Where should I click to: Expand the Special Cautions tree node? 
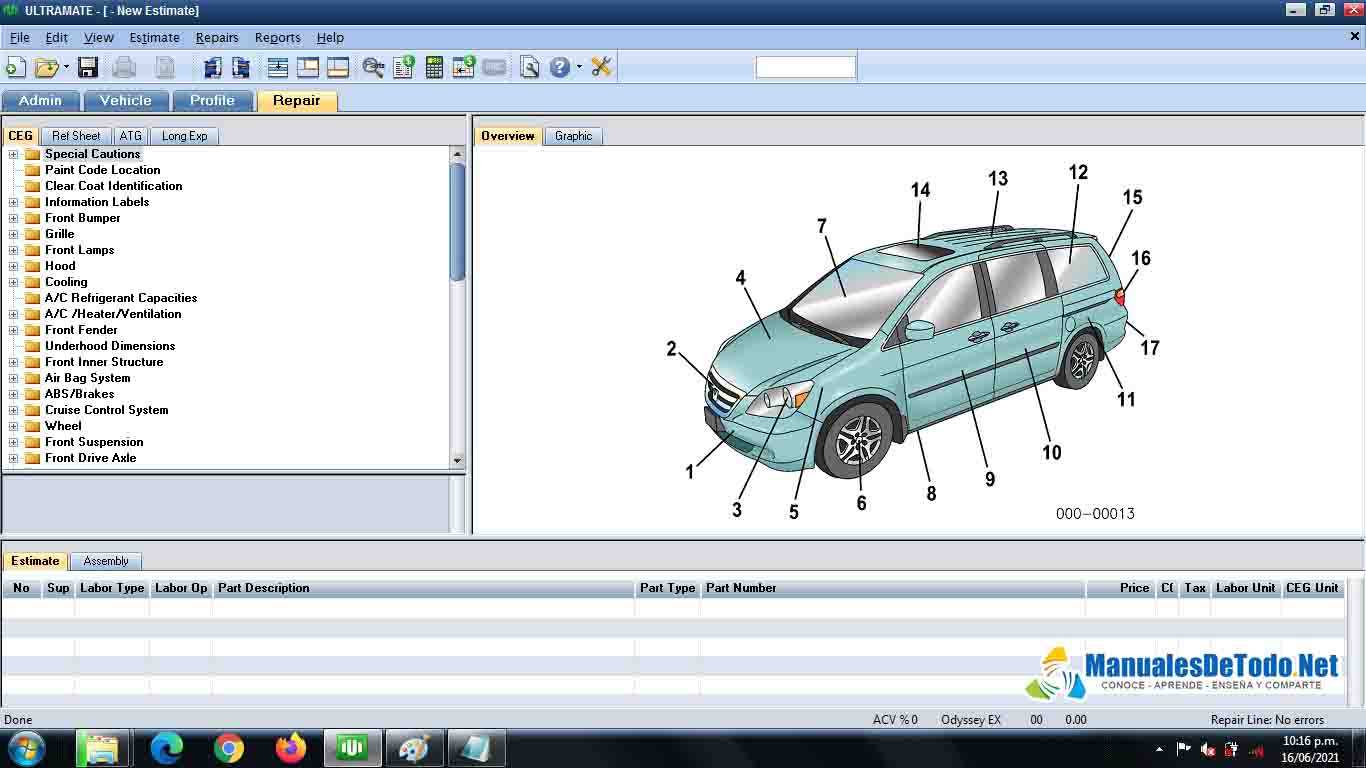tap(14, 154)
